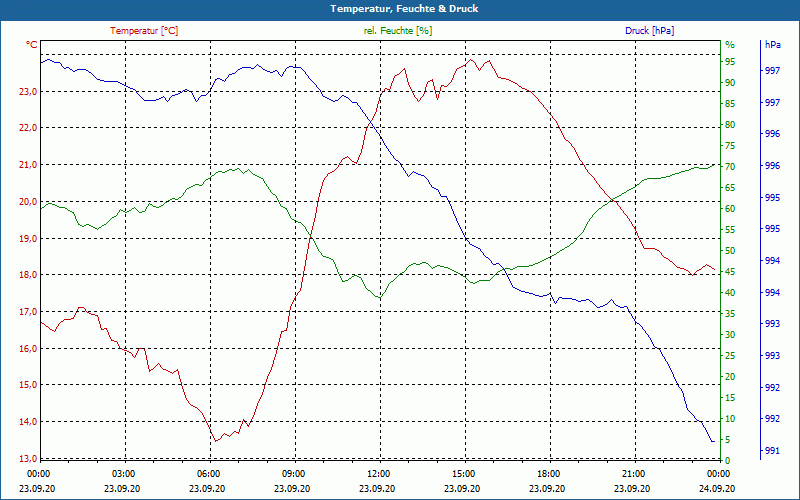This screenshot has width=800, height=500.
Task: Click the "20" humidity axis tick
Action: (730, 377)
